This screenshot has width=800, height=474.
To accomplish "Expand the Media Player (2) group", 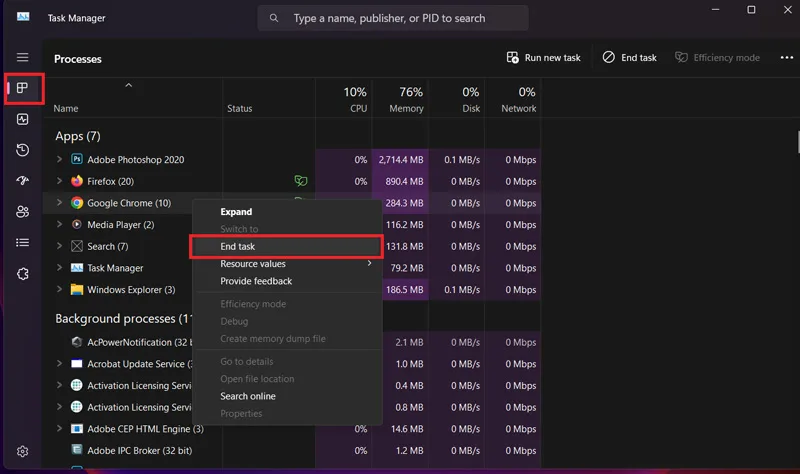I will tap(59, 224).
